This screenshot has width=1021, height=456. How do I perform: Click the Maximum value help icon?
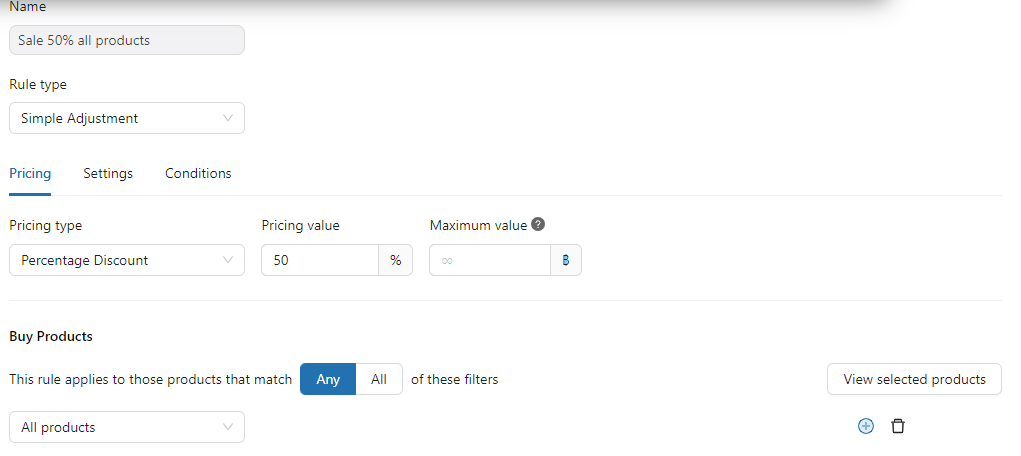click(538, 225)
